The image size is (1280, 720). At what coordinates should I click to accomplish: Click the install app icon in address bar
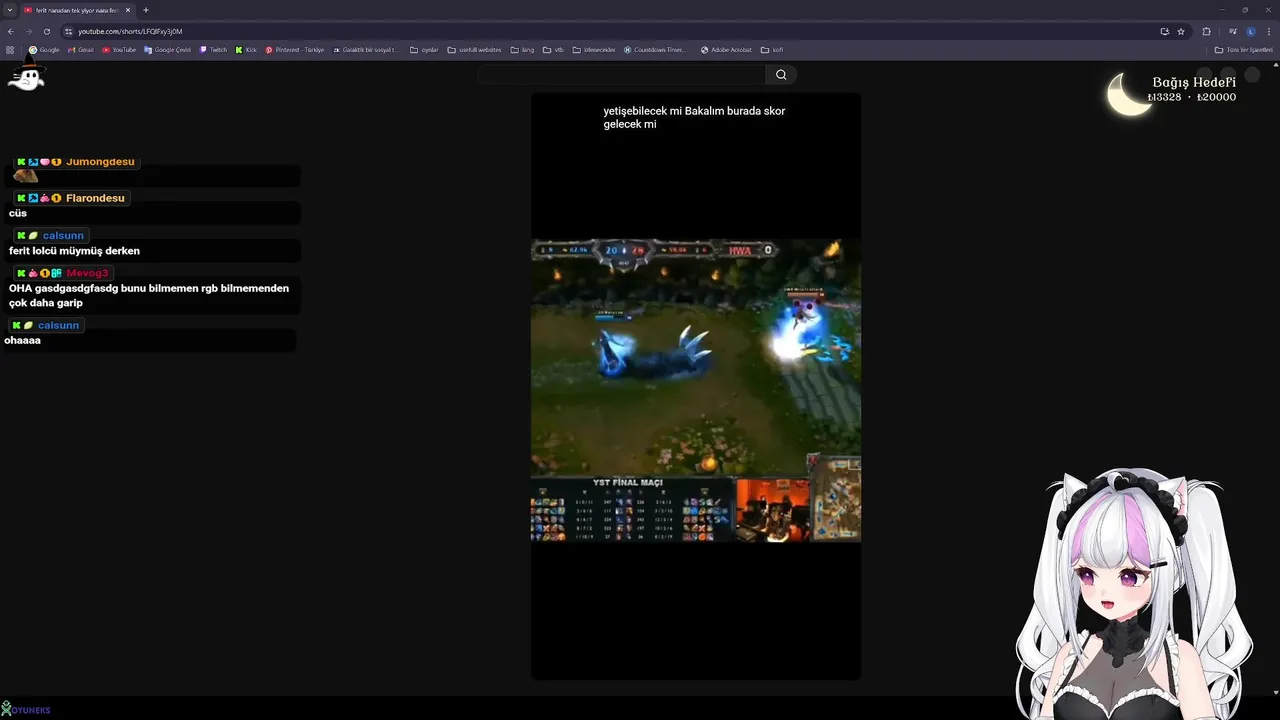[1164, 31]
